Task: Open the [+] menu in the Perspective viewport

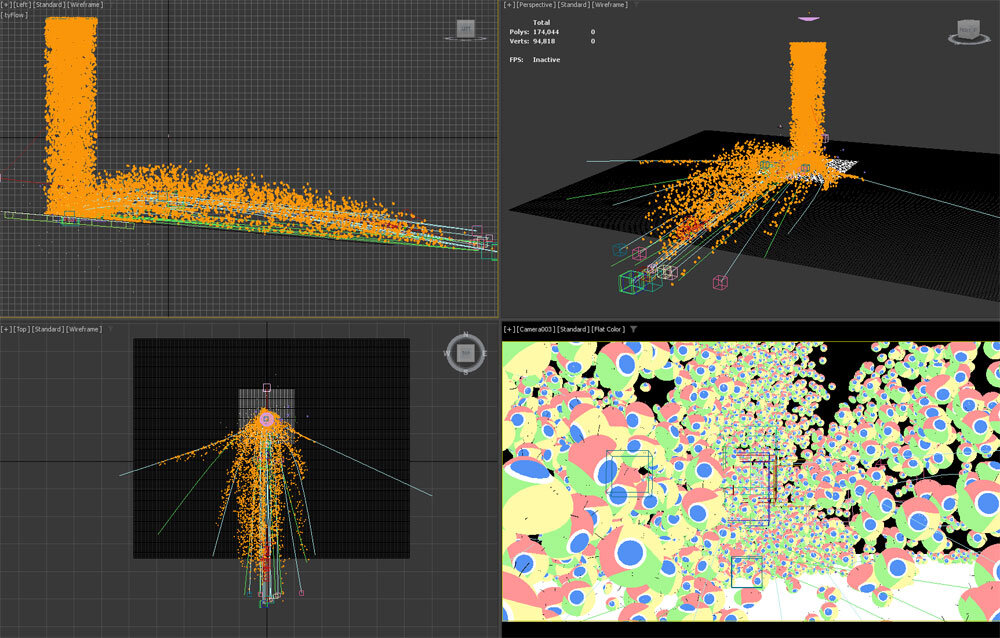Action: pos(509,4)
